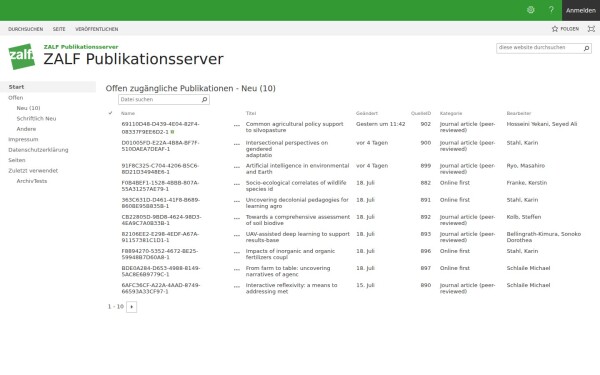The height and width of the screenshot is (375, 600).
Task: Open the Datenschutzerklärung link
Action: click(x=38, y=150)
